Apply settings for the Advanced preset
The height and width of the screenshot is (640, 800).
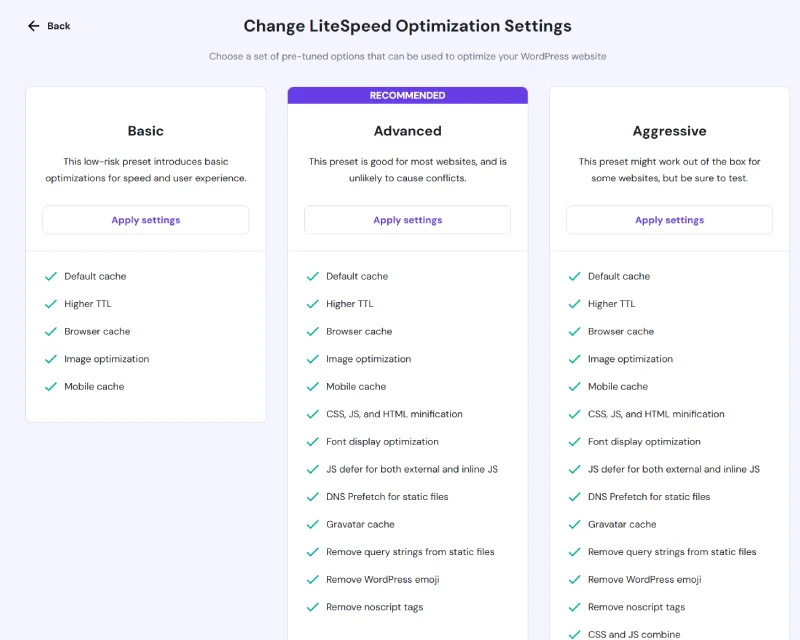point(407,220)
